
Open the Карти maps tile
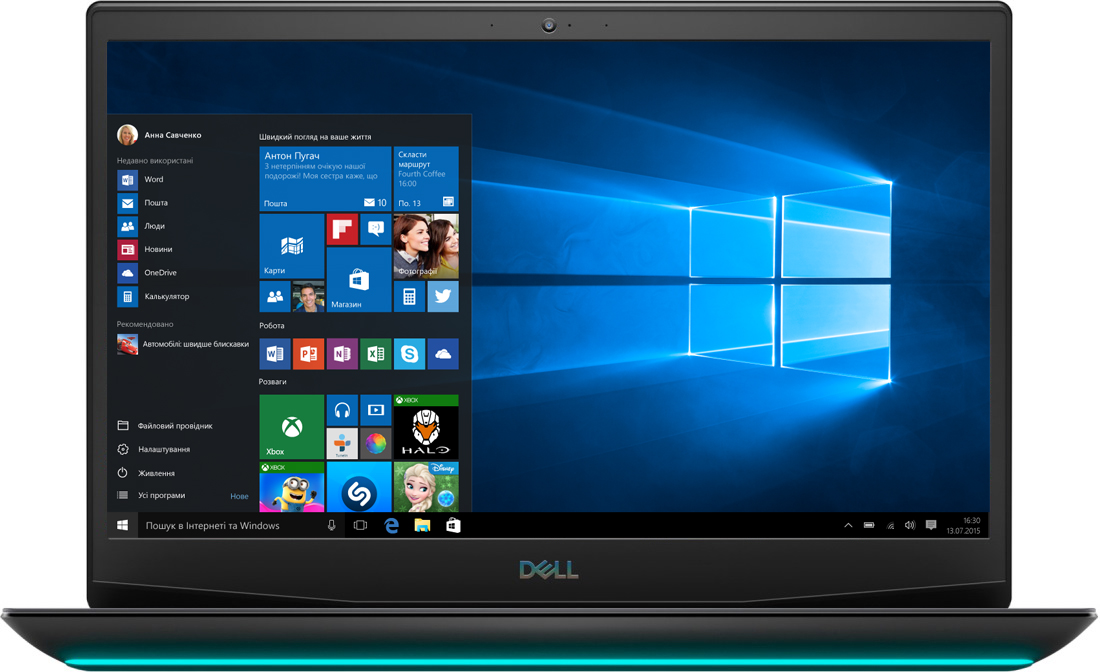(292, 246)
